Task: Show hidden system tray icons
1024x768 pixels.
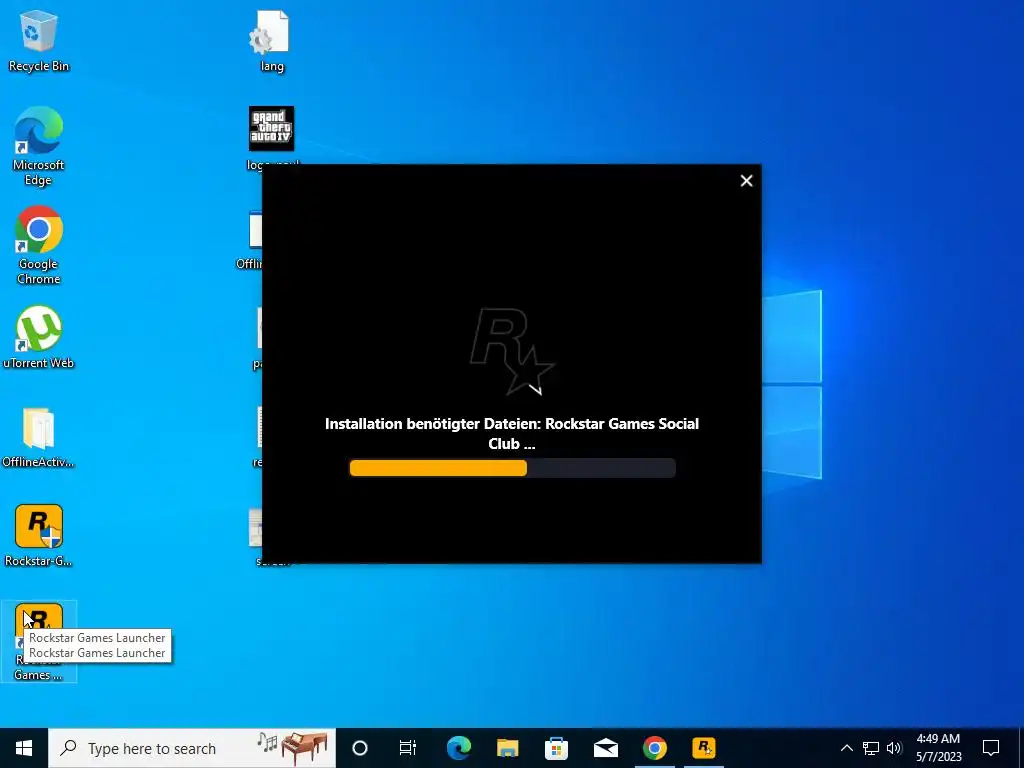Action: 846,748
